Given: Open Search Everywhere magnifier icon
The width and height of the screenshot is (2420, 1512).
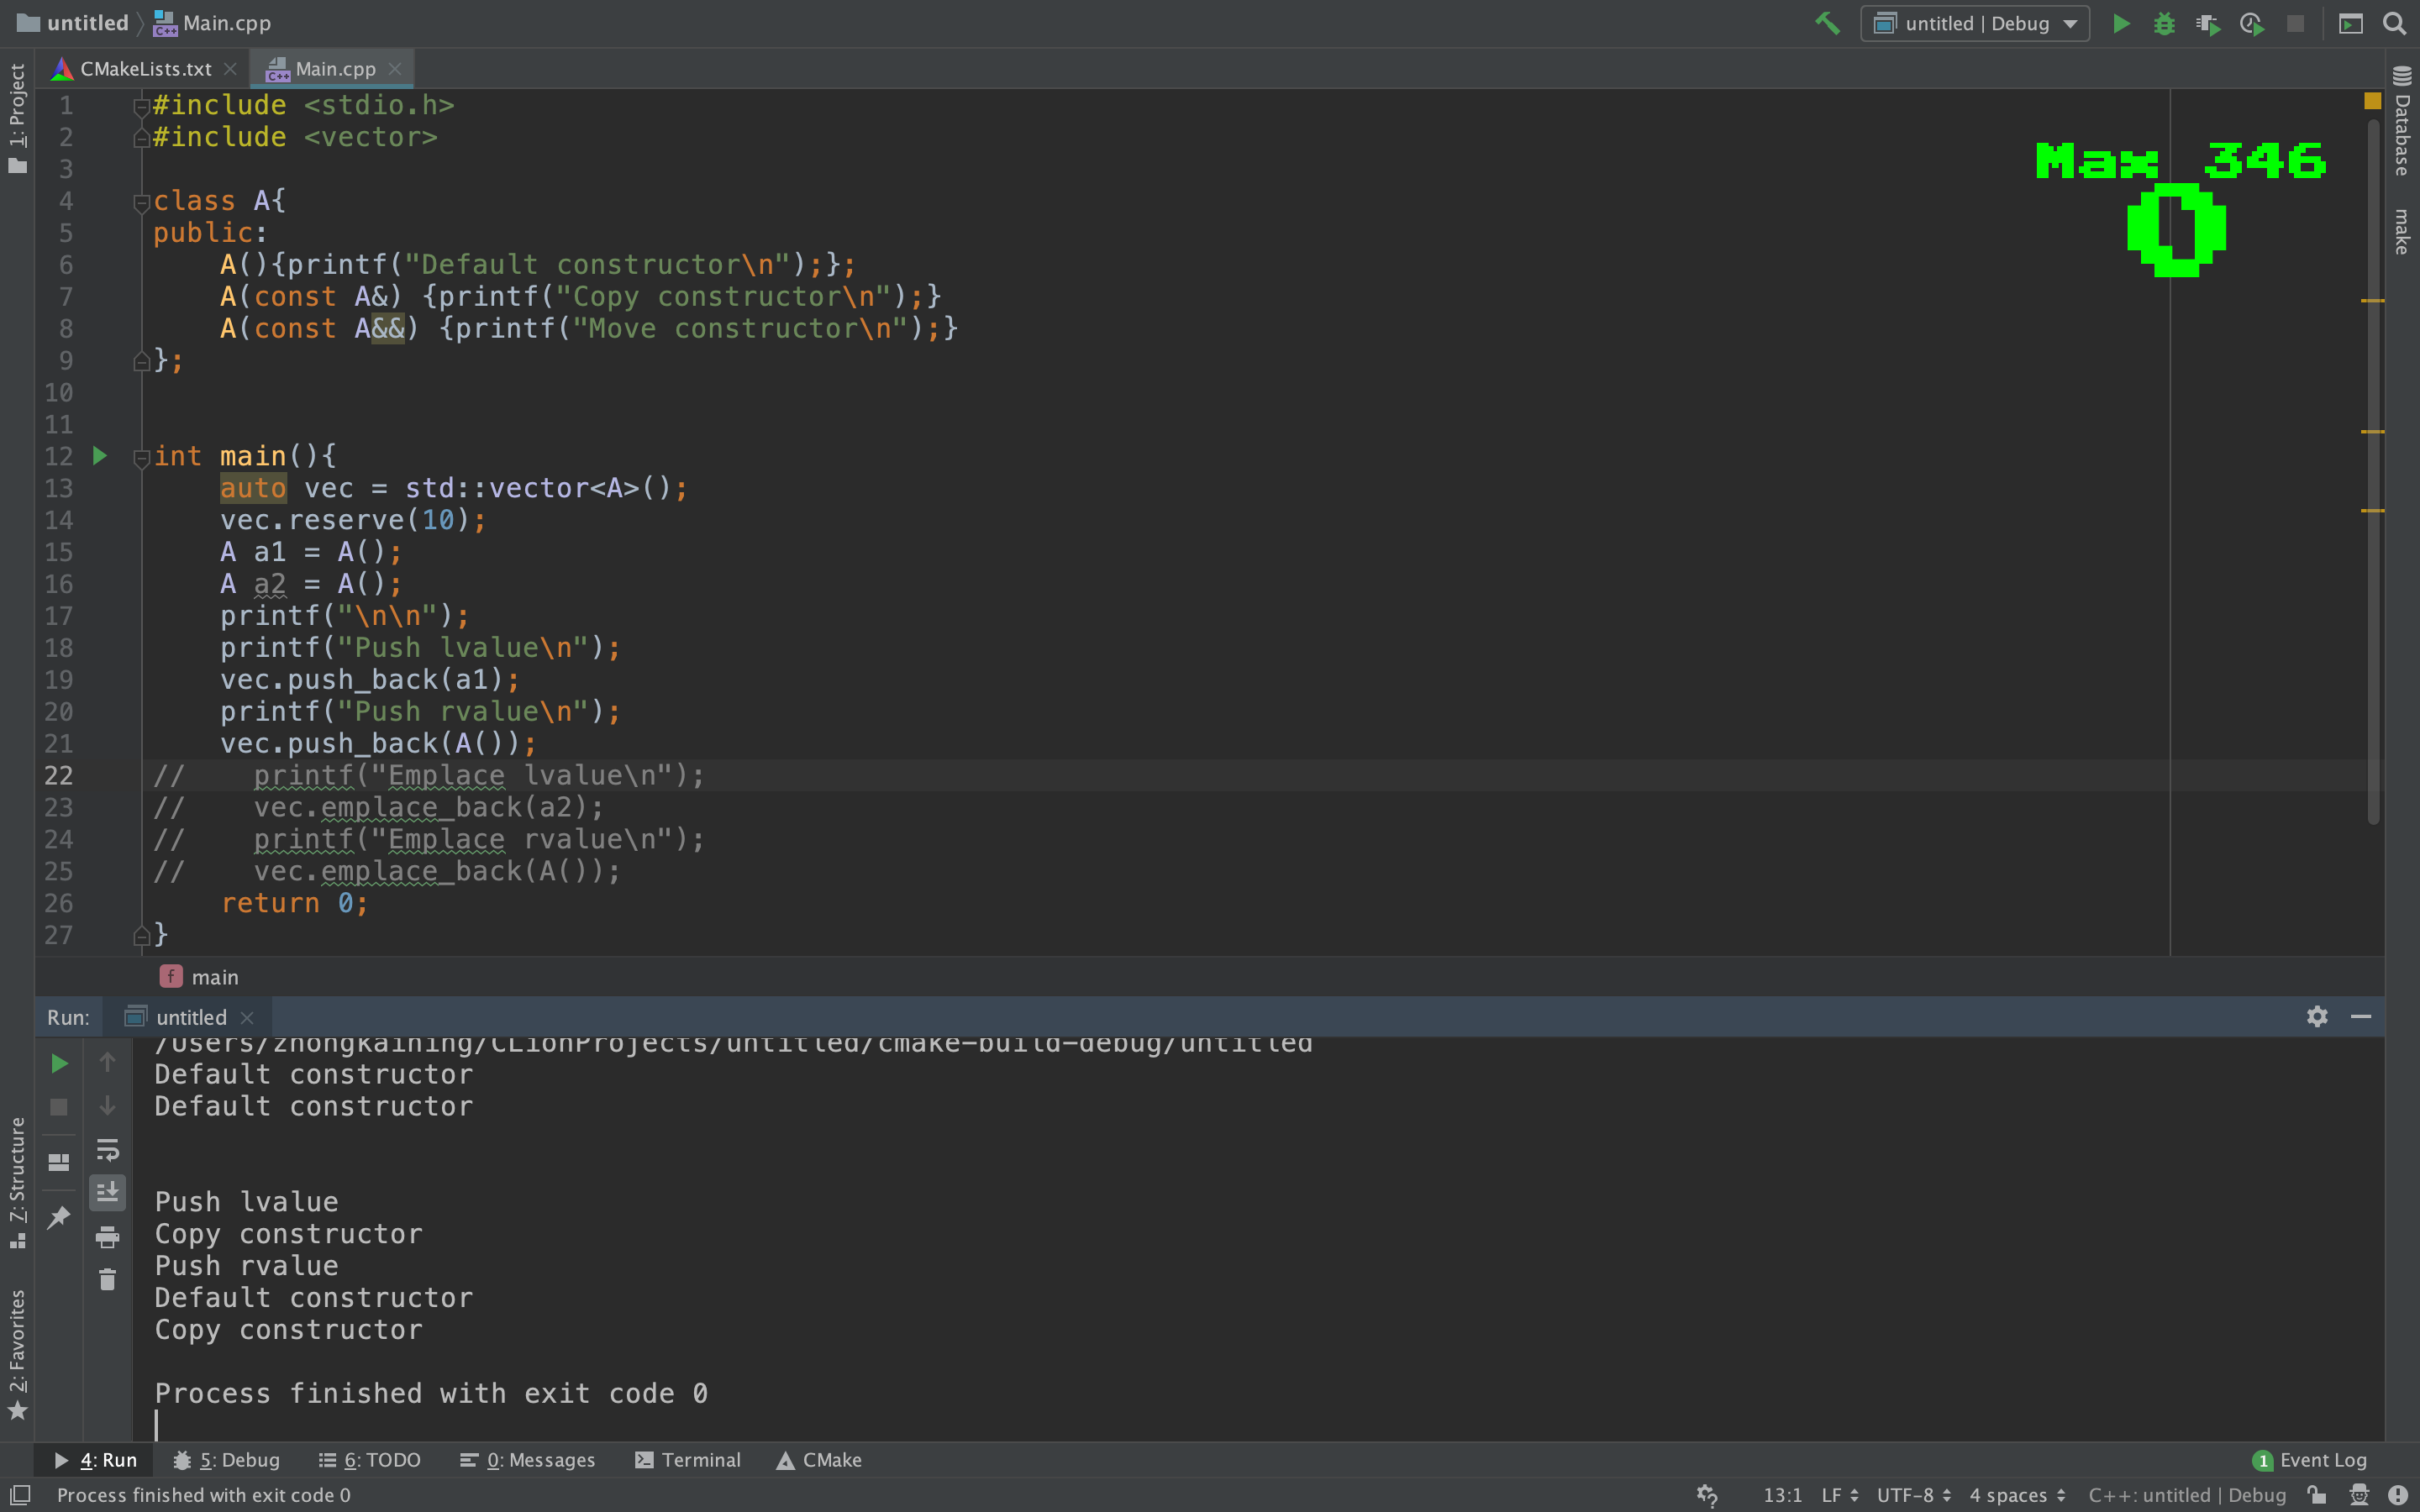Looking at the screenshot, I should click(x=2395, y=23).
